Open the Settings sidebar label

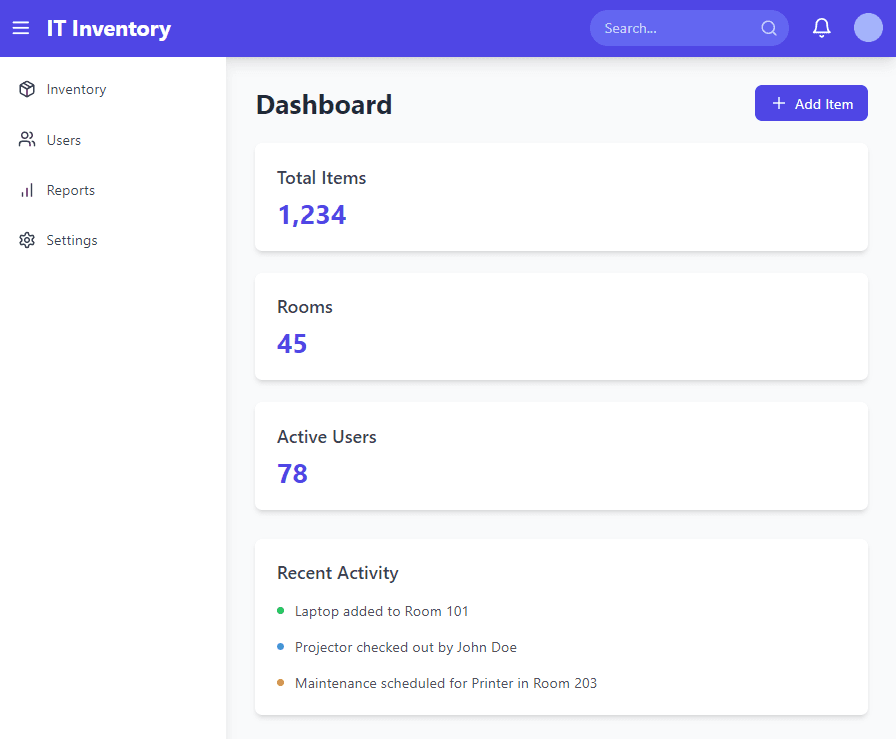72,240
